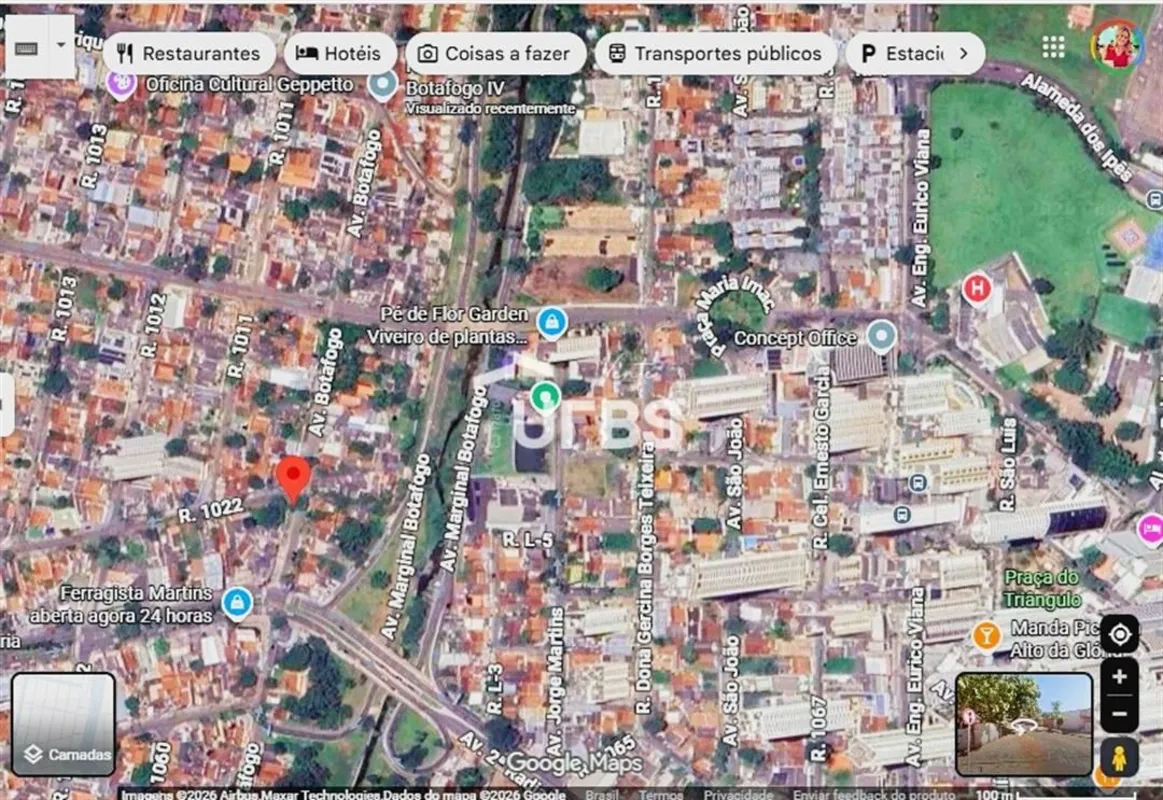
Task: Open Pé de Flor Garden shop marker
Action: [x=552, y=323]
